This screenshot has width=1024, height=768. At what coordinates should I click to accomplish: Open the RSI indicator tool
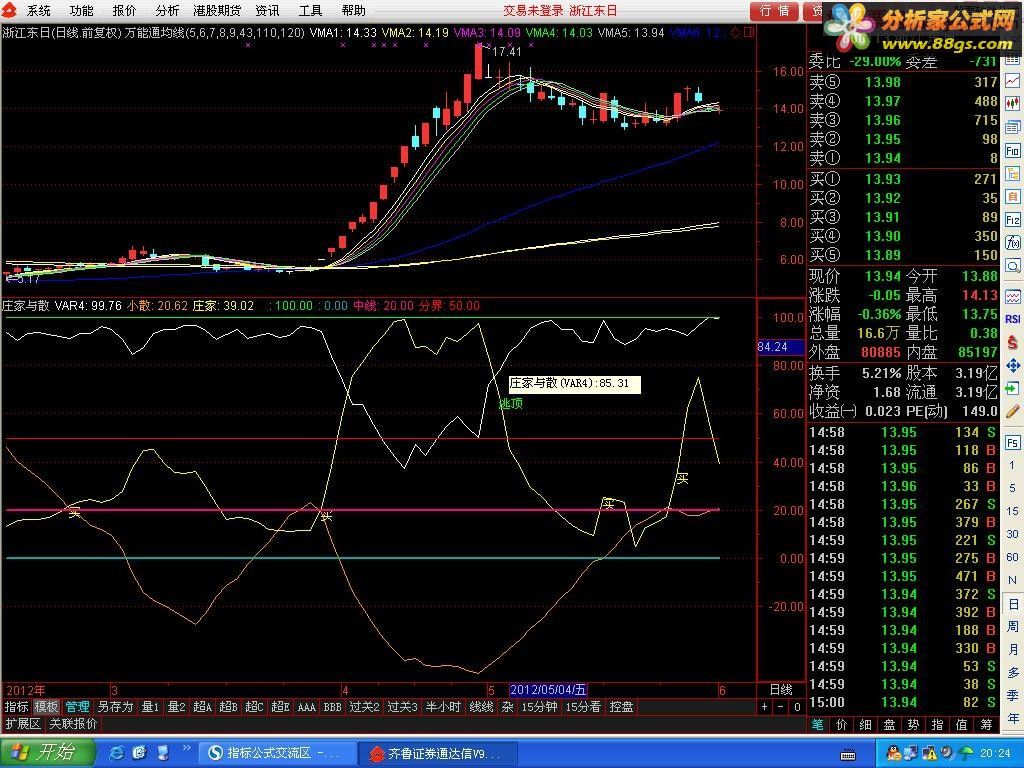tap(1013, 319)
